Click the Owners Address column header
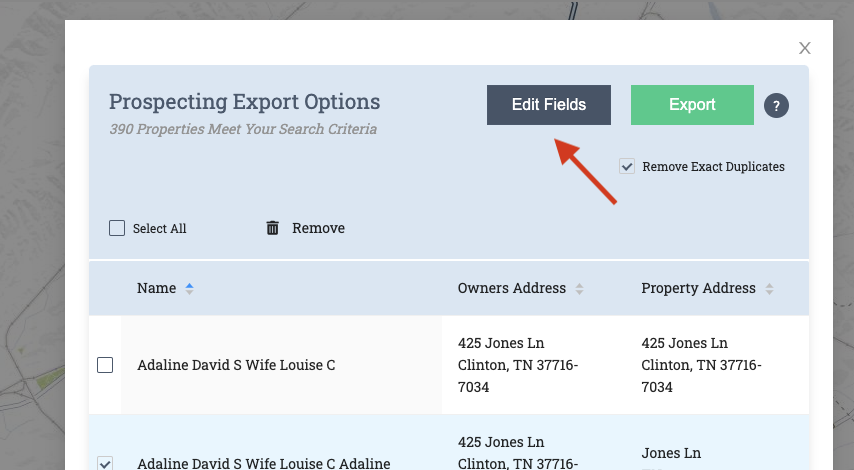This screenshot has height=470, width=854. pos(511,288)
